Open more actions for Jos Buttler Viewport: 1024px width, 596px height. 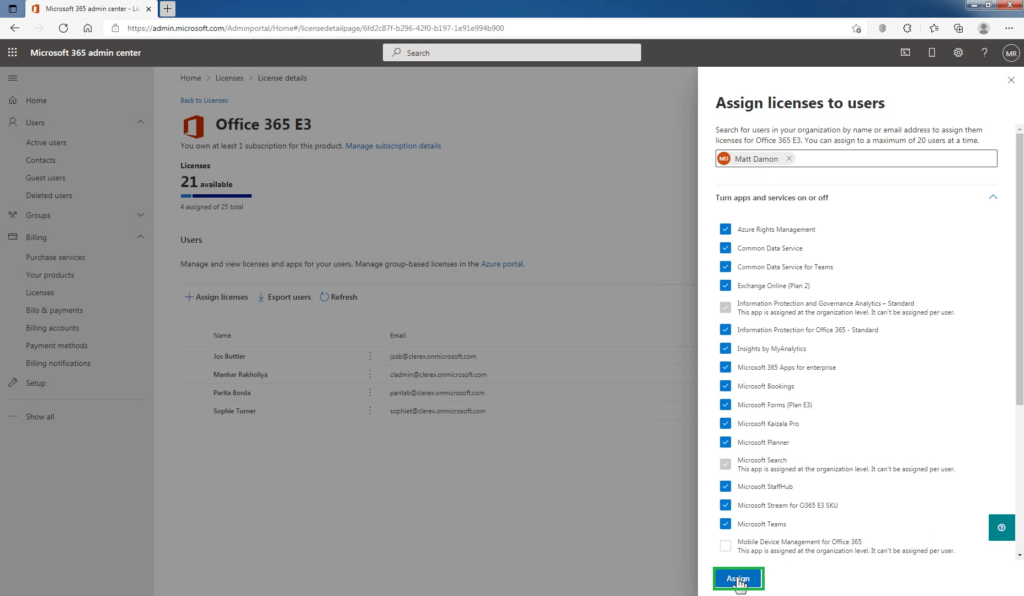click(370, 356)
